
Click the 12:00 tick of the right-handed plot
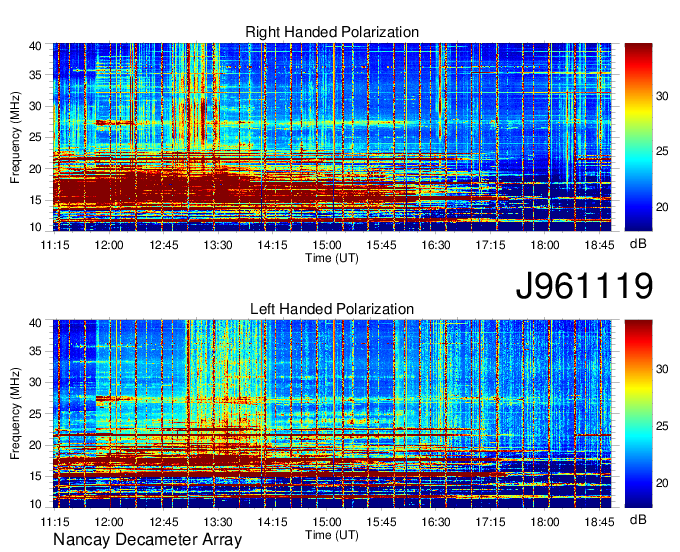109,245
